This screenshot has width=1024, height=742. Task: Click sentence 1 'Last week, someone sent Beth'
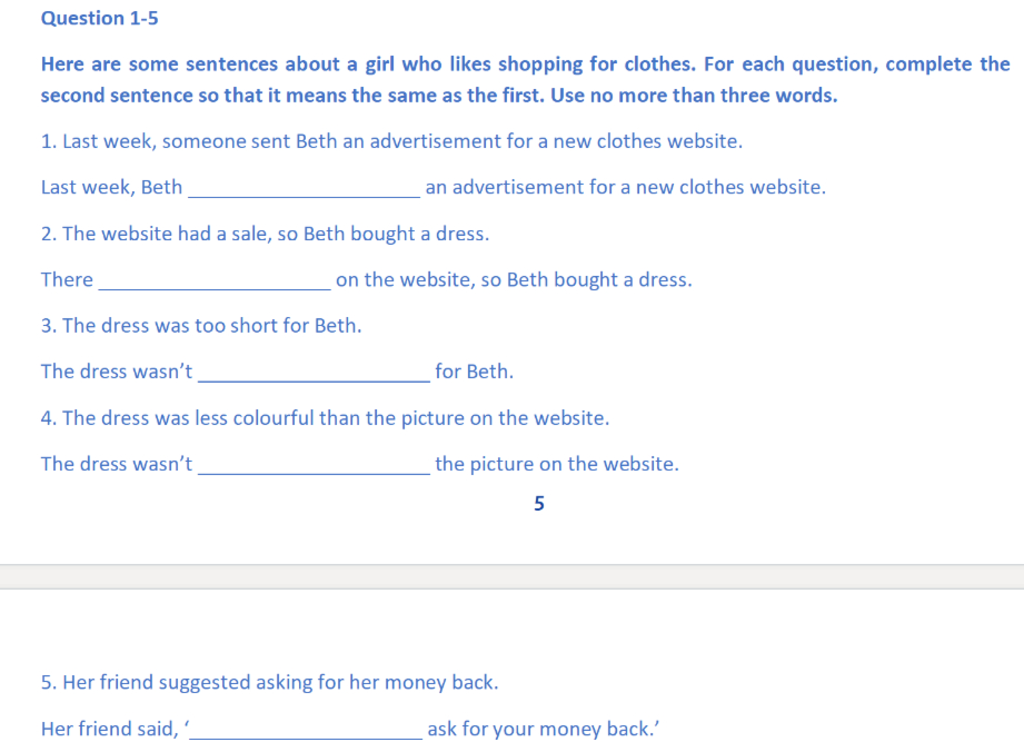[x=392, y=141]
